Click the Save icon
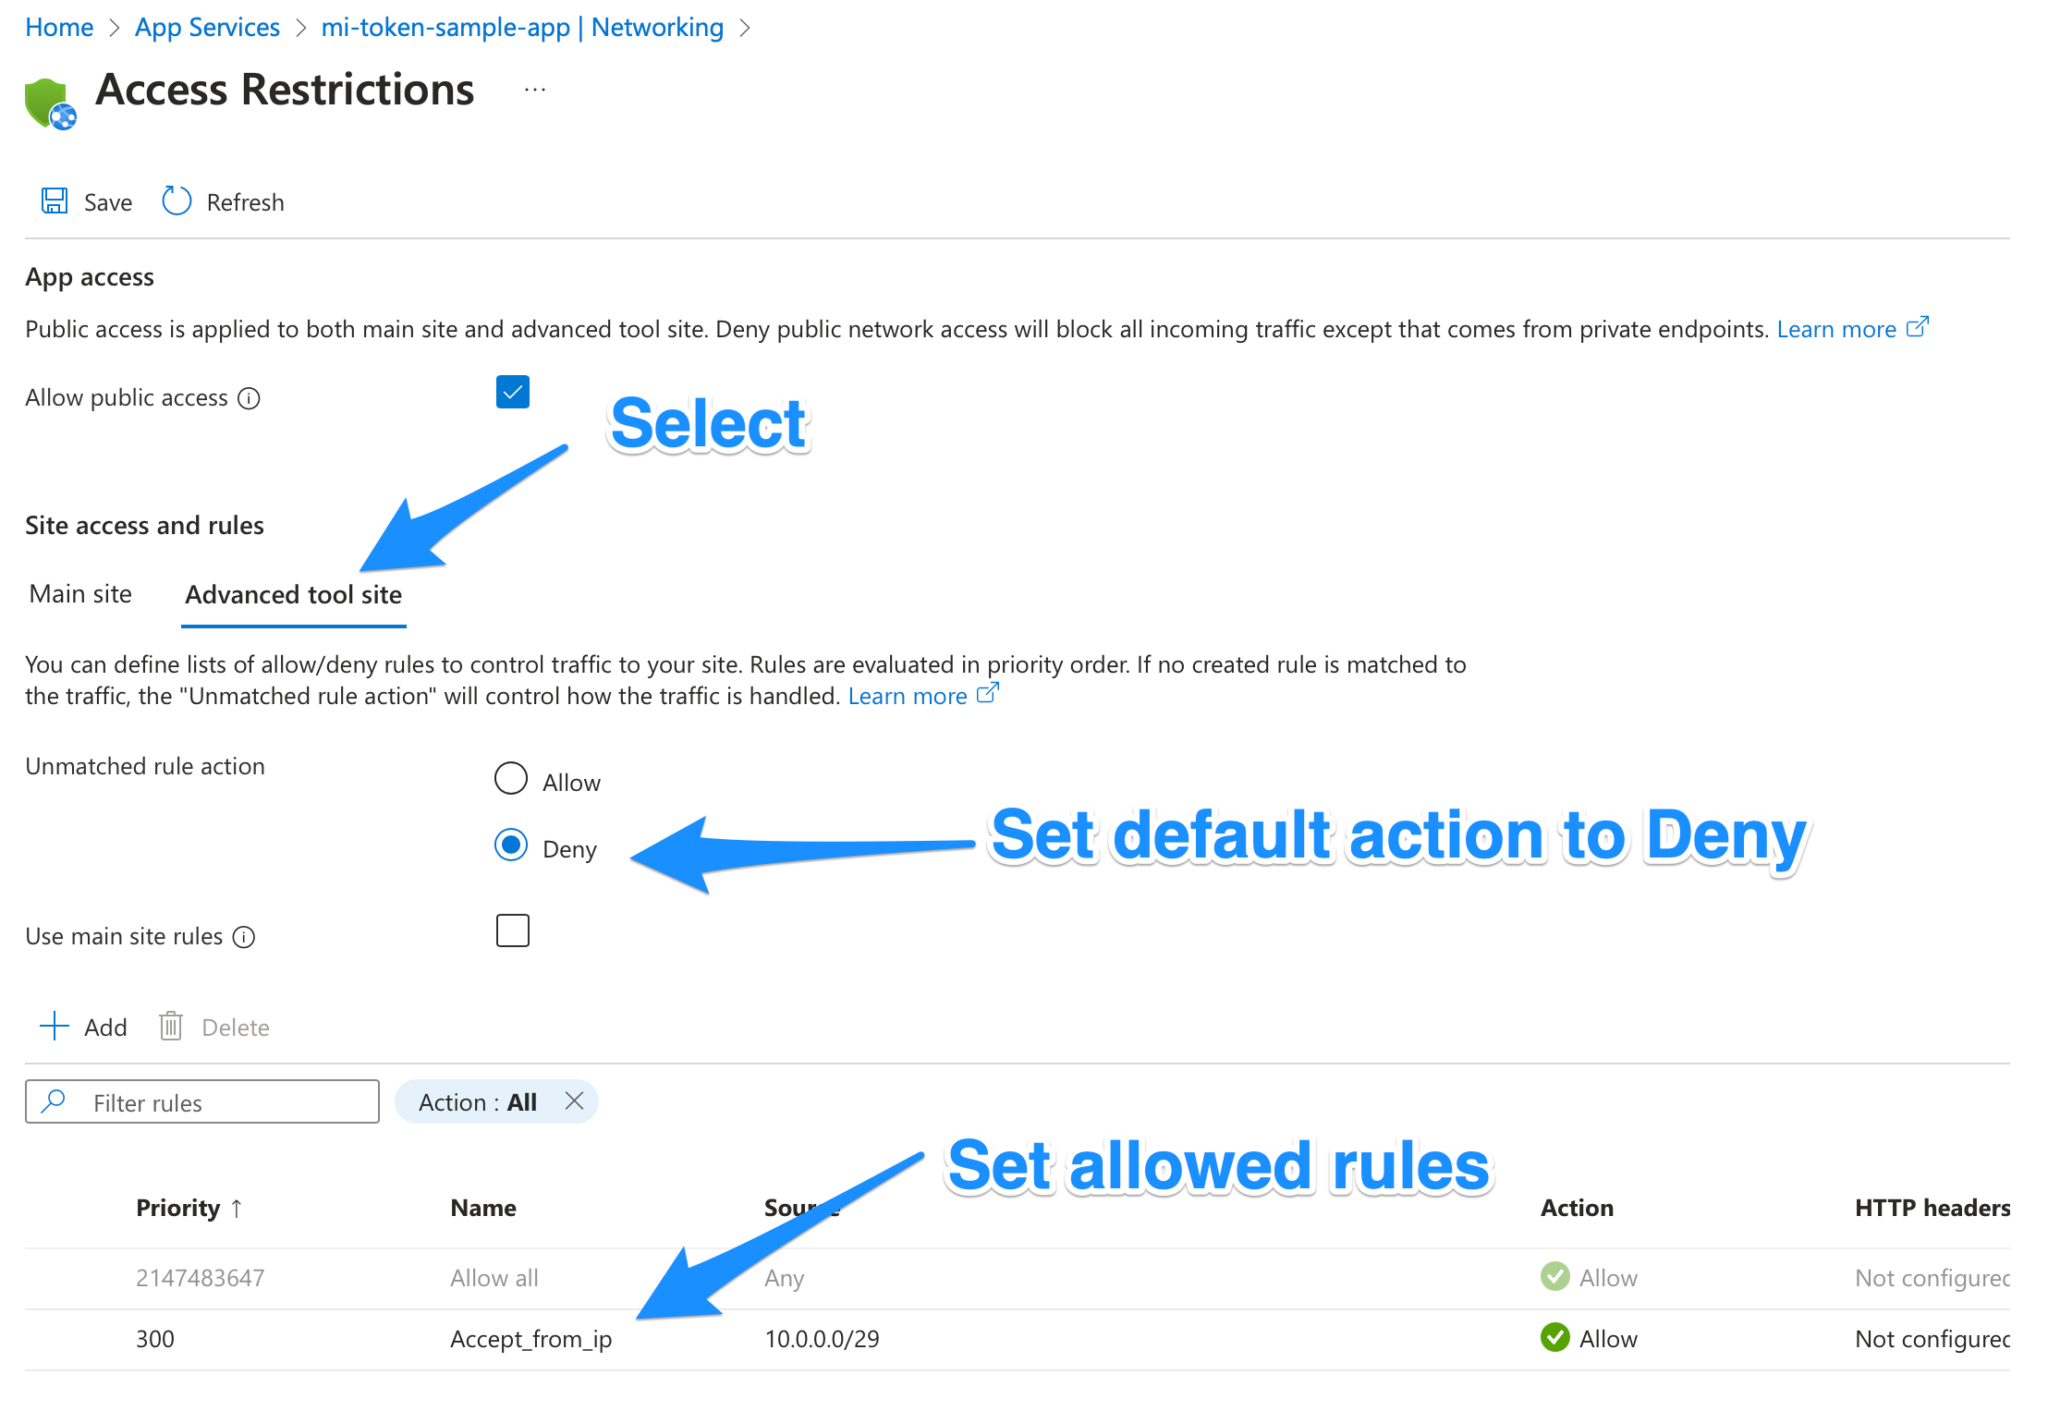This screenshot has height=1423, width=2048. coord(54,200)
